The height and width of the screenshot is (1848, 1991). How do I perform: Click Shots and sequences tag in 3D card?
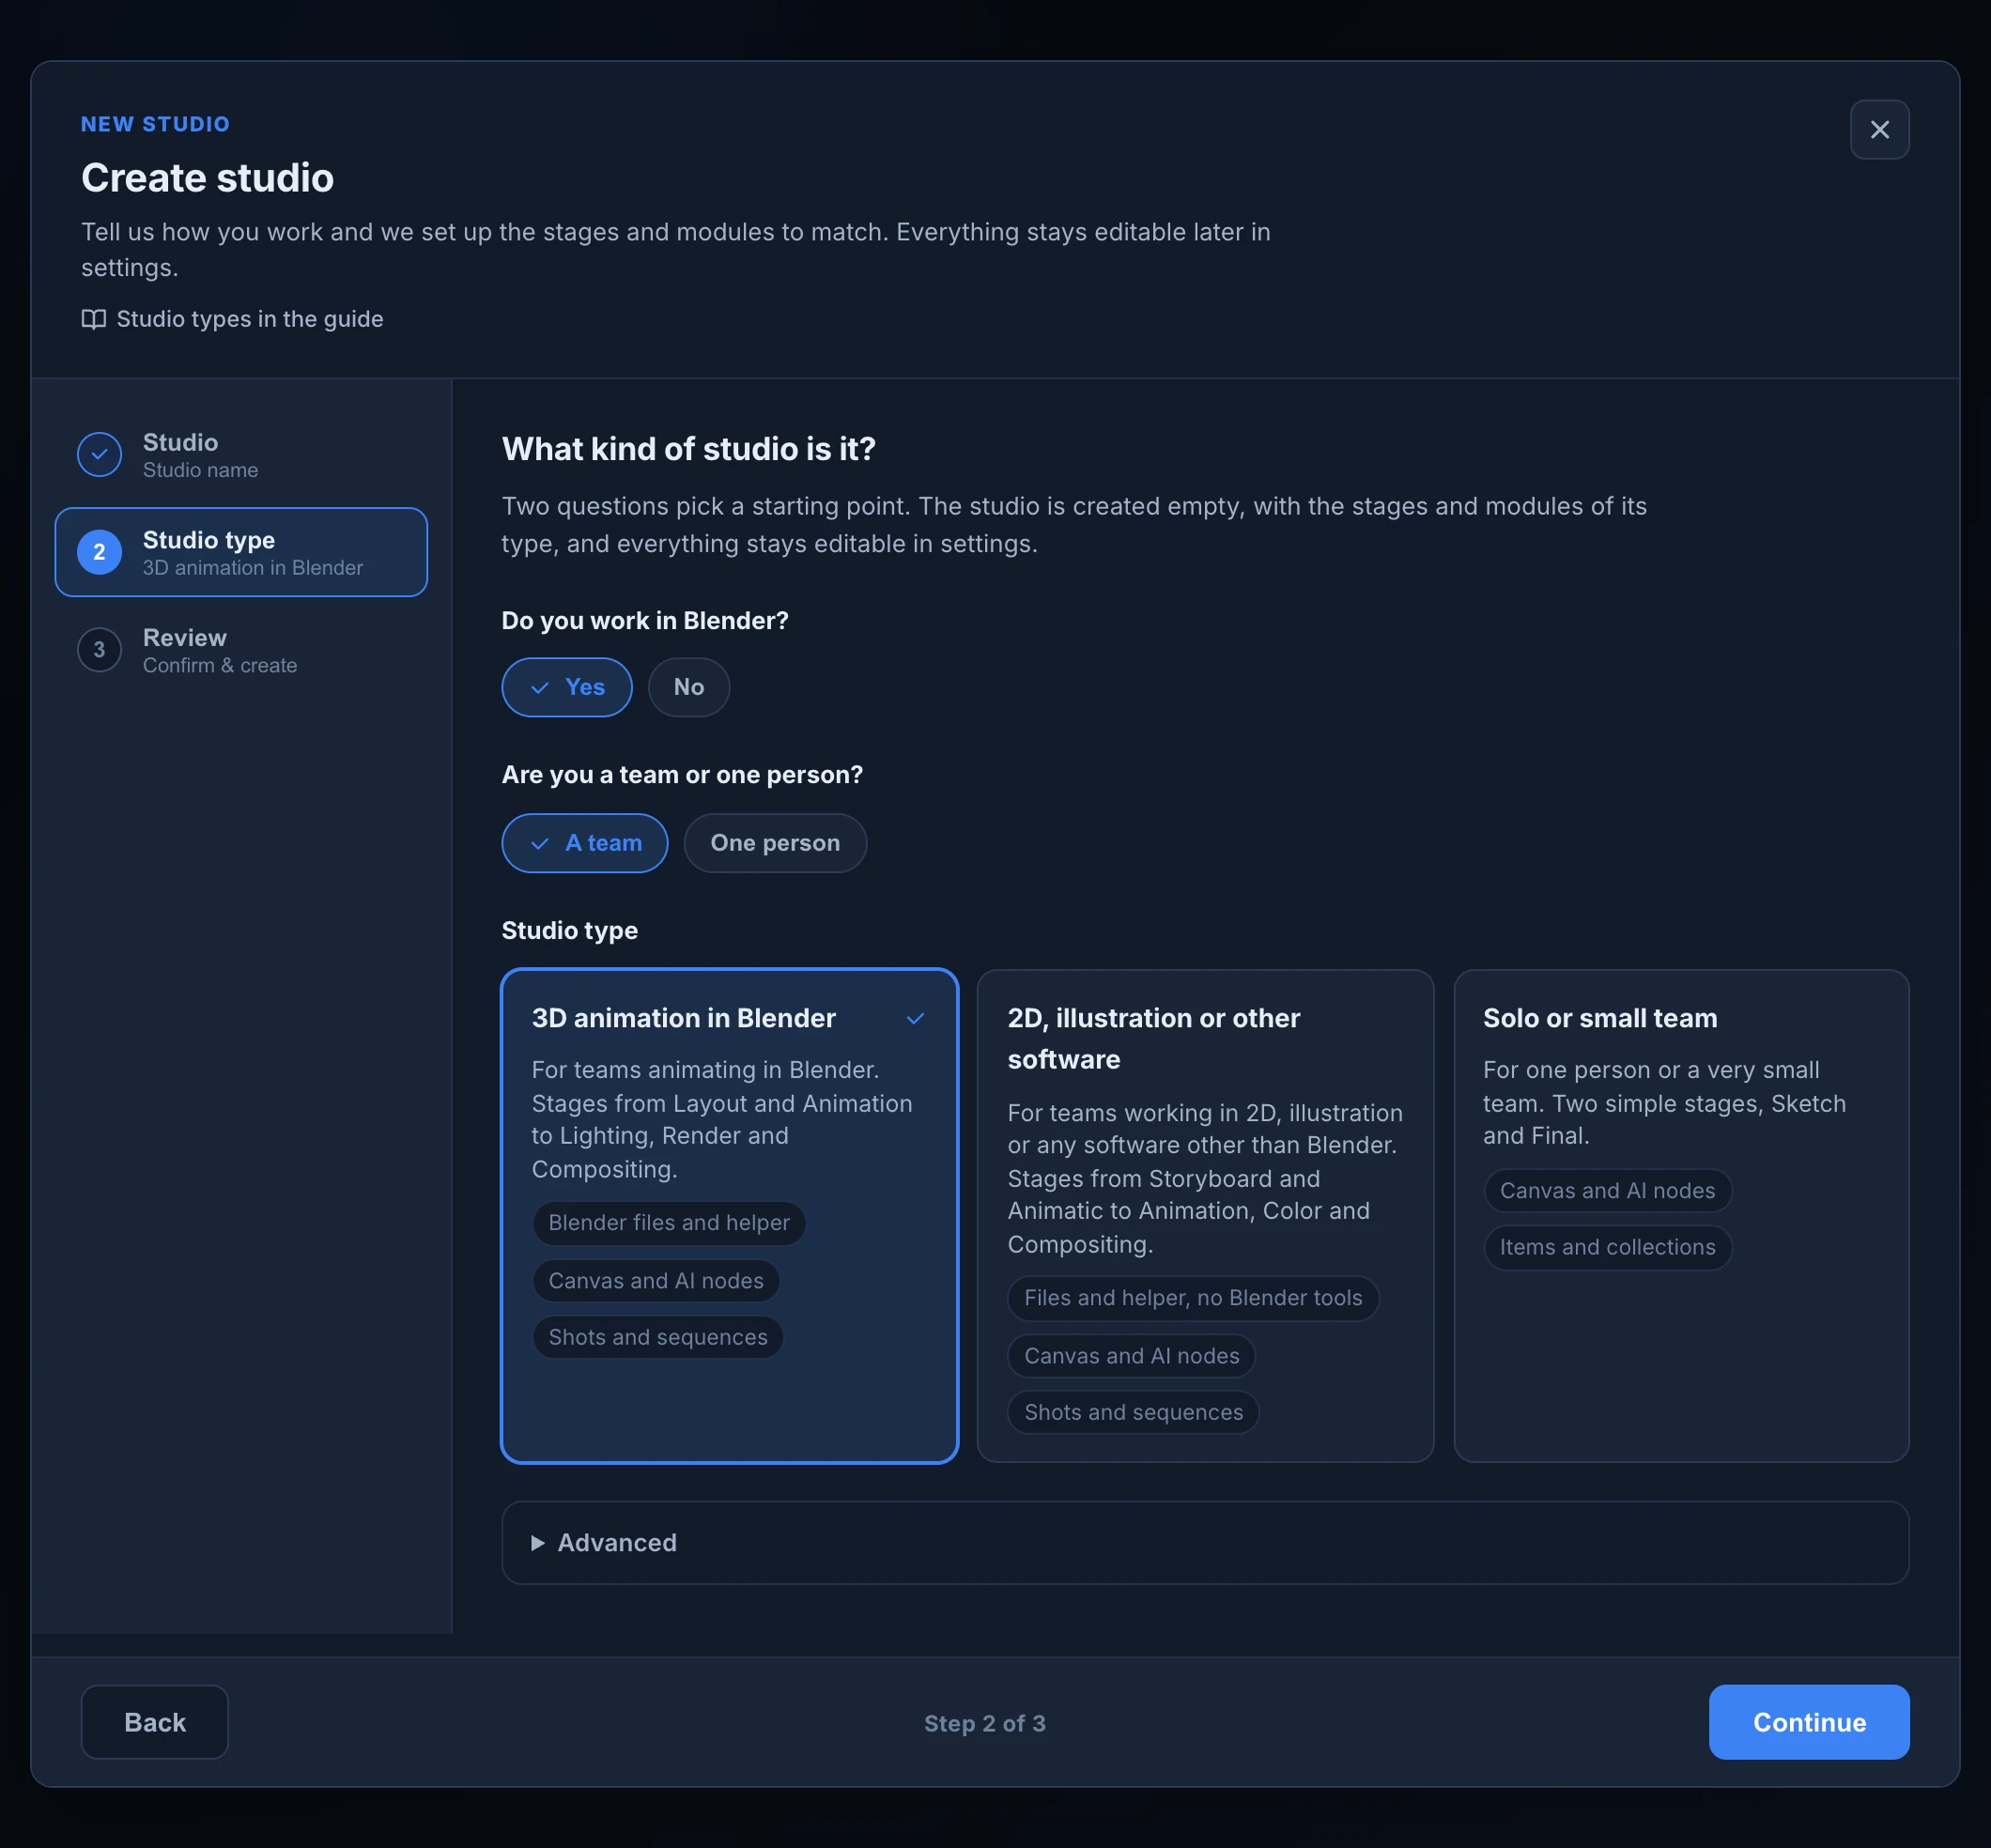[x=658, y=1337]
